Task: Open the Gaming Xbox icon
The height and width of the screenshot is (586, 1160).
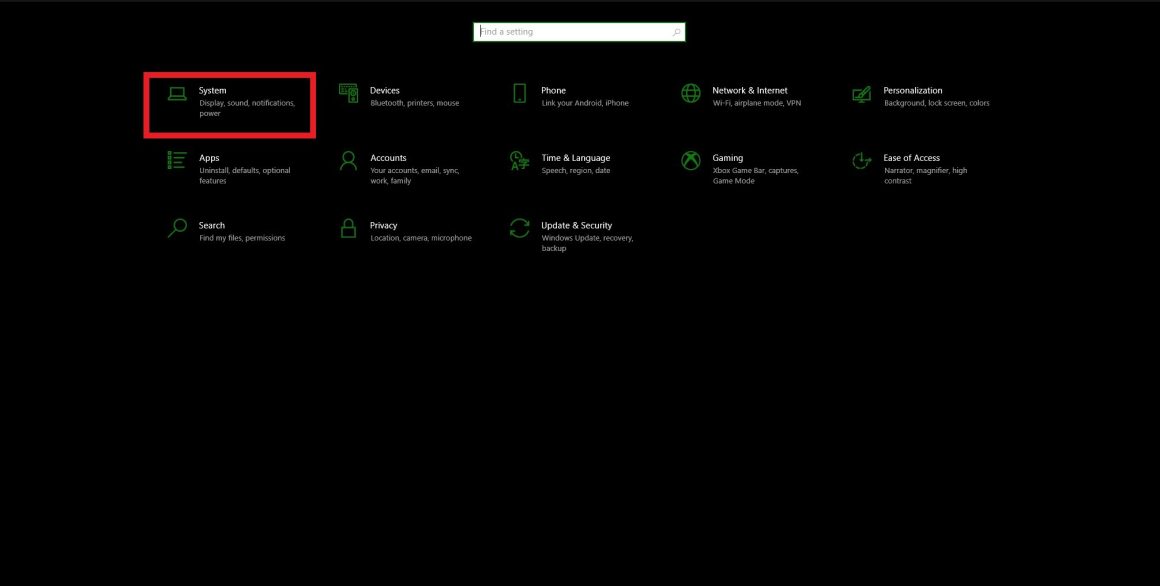Action: (x=691, y=161)
